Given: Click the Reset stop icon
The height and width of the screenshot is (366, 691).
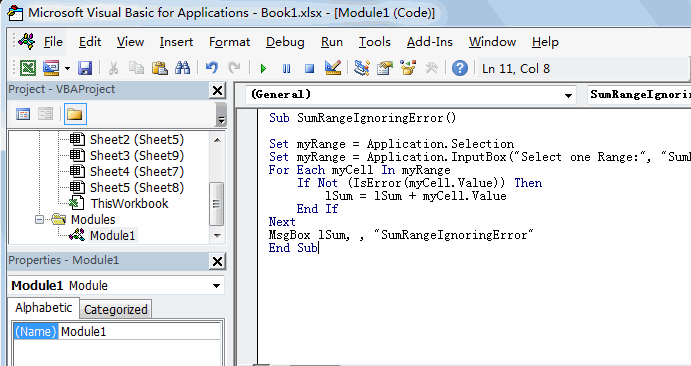Looking at the screenshot, I should pyautogui.click(x=310, y=68).
